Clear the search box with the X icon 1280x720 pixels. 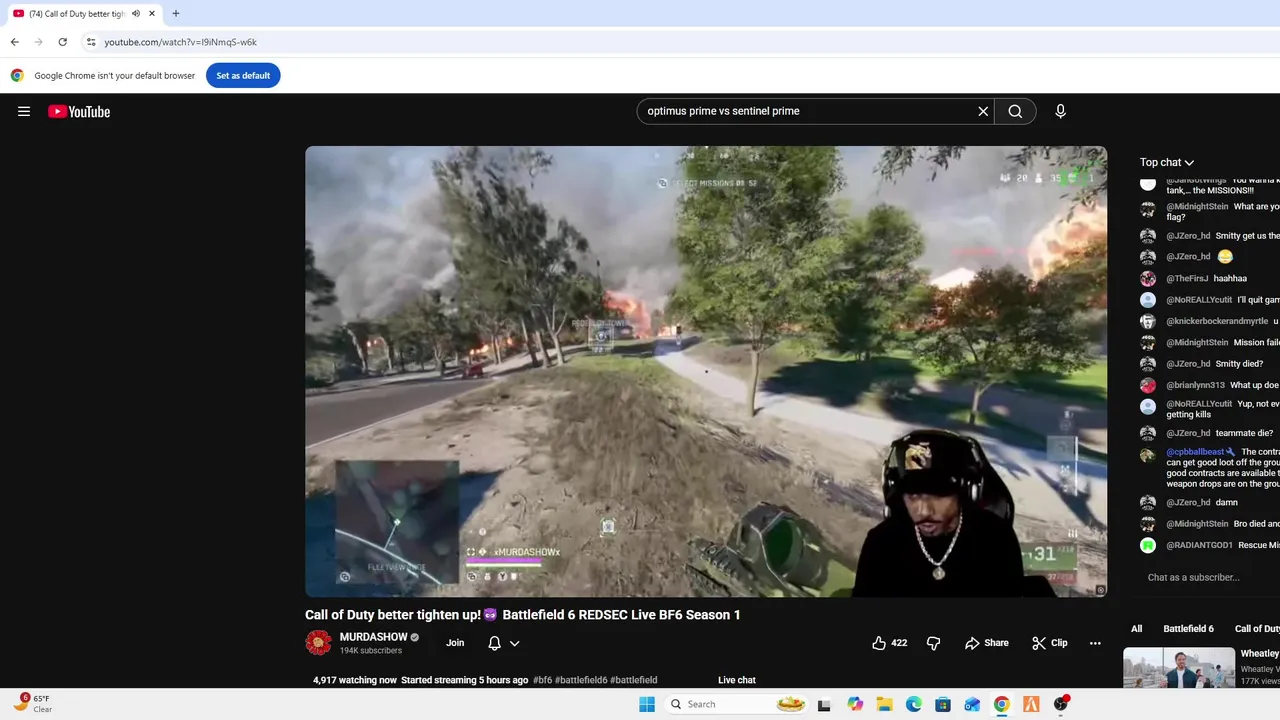pos(983,111)
